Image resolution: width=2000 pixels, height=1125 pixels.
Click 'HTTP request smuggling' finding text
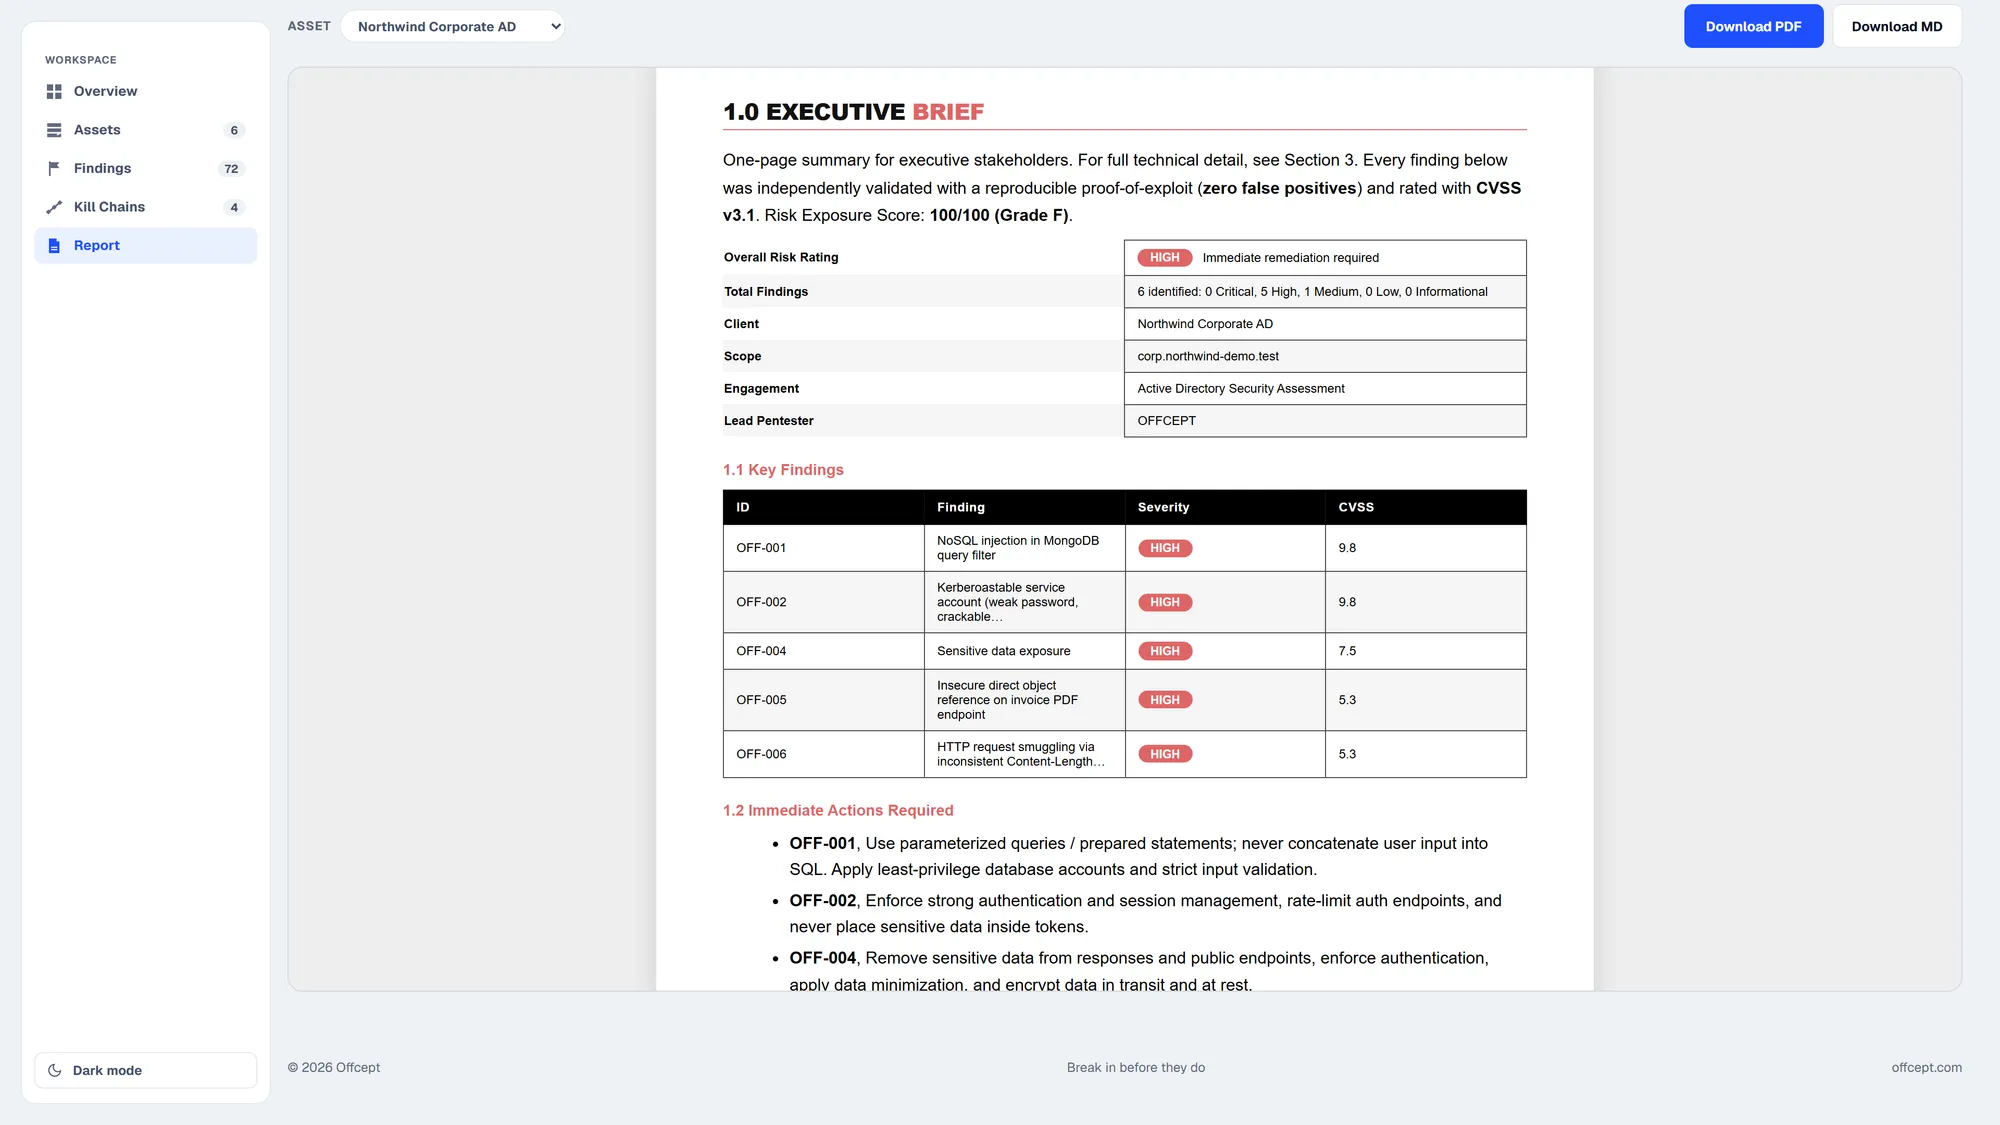(x=1020, y=754)
